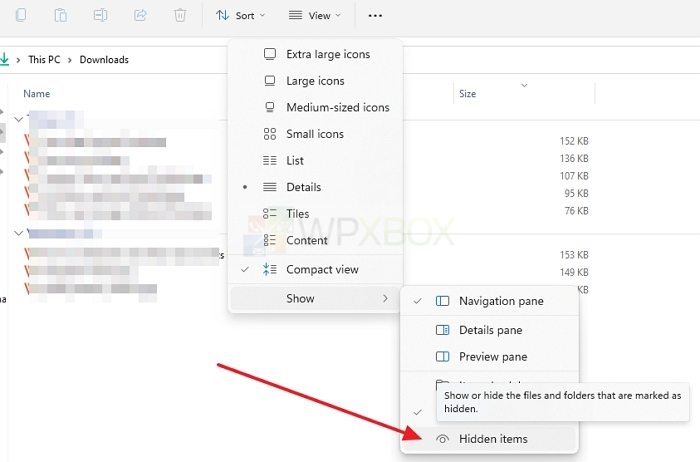The width and height of the screenshot is (700, 462).
Task: Collapse the first file group
Action: tap(18, 119)
